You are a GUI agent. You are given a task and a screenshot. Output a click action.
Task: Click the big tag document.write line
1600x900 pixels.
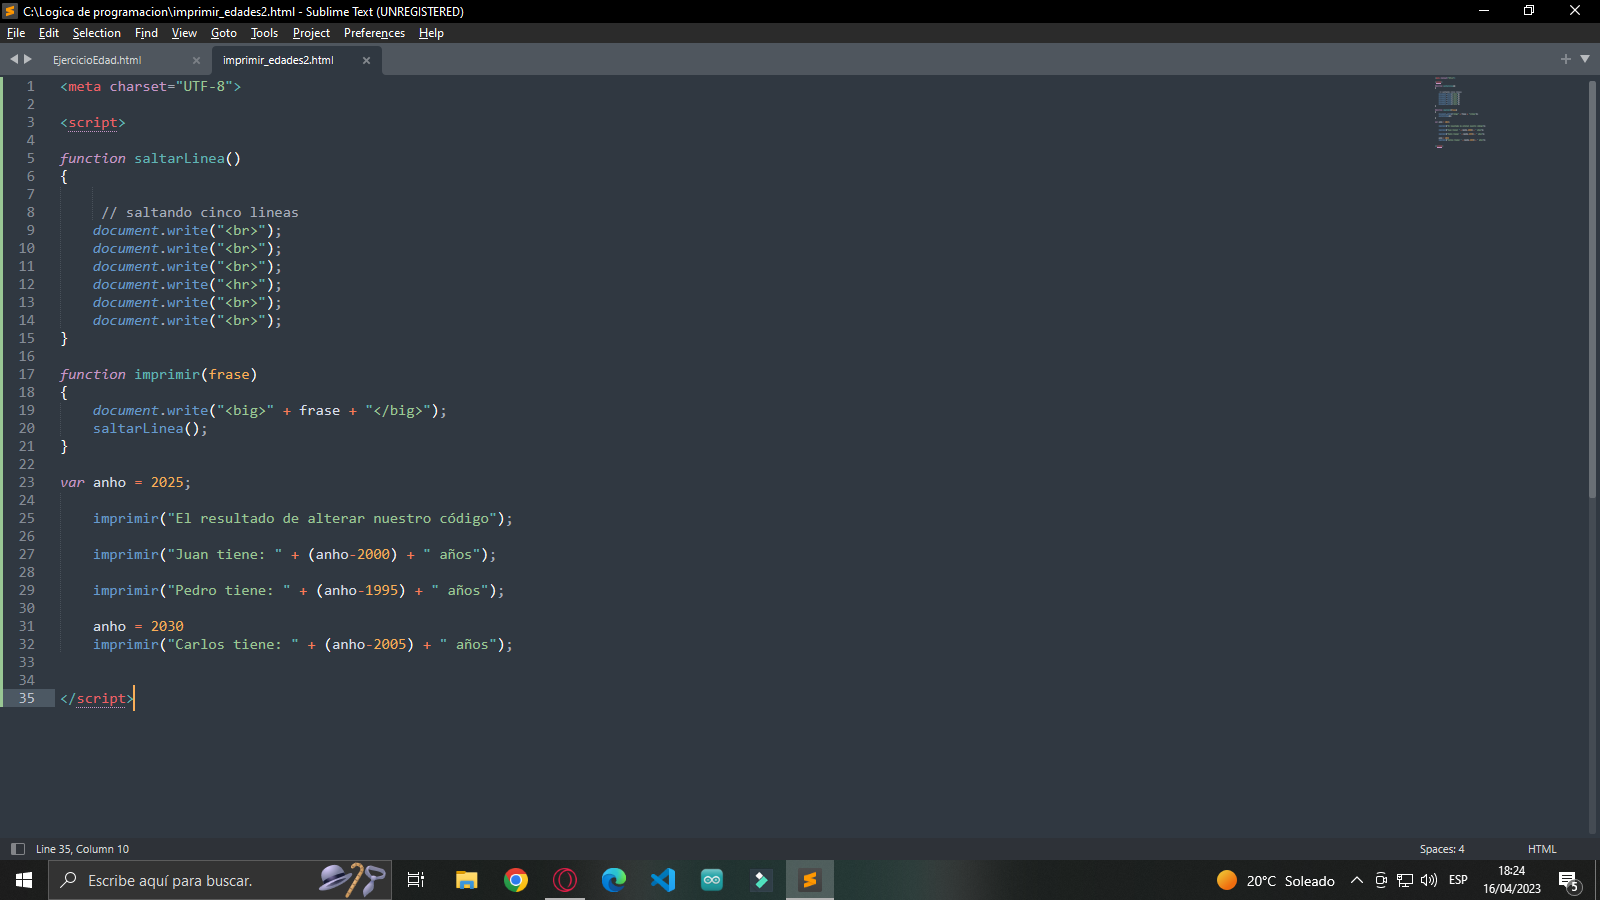[270, 411]
